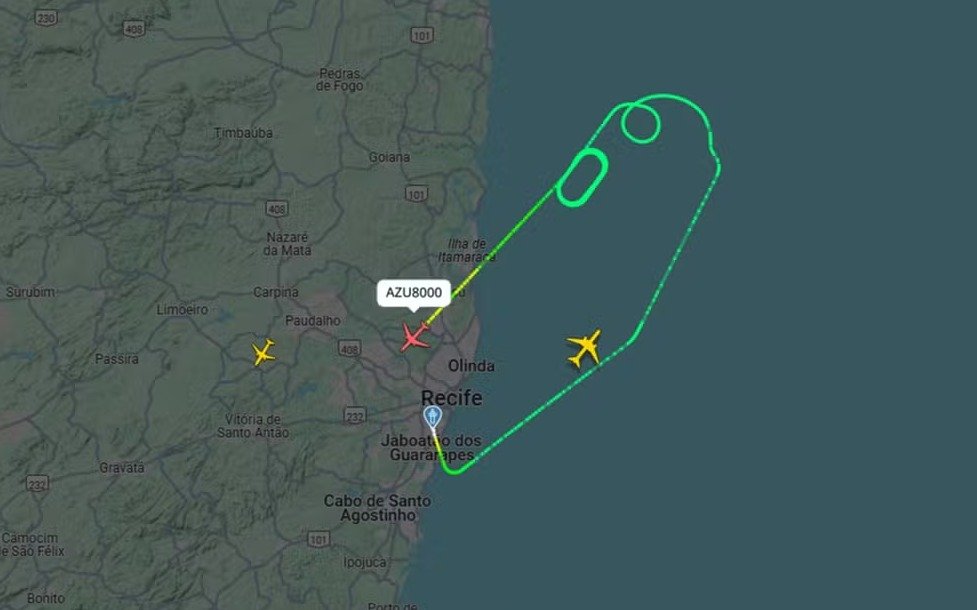This screenshot has width=977, height=610.
Task: Click the circular loop on flight track
Action: pyautogui.click(x=641, y=123)
